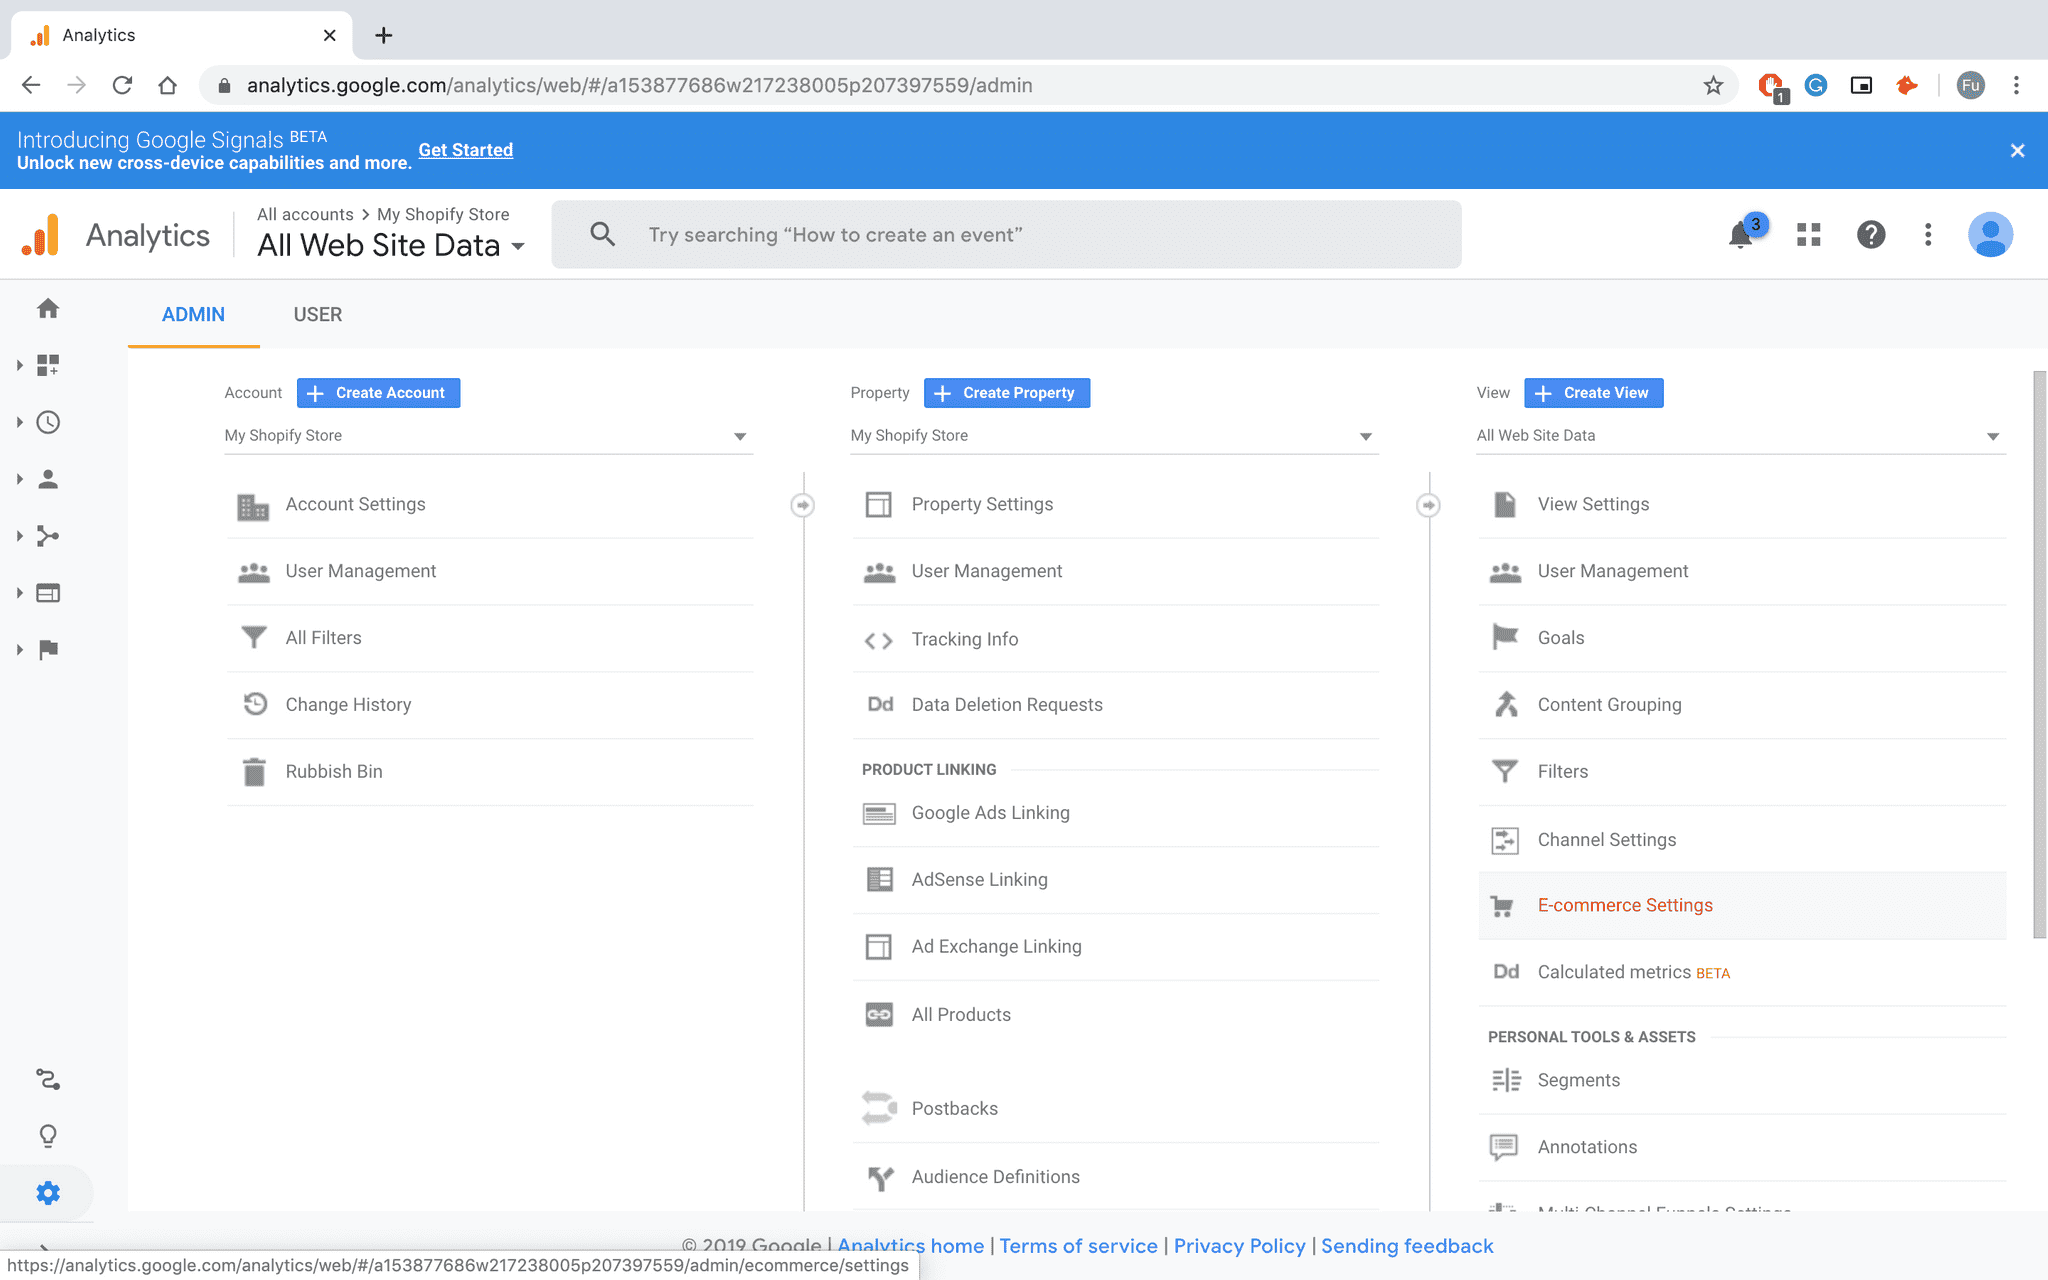Expand the Acquisition section arrow in sidebar
2048x1280 pixels.
[19, 536]
